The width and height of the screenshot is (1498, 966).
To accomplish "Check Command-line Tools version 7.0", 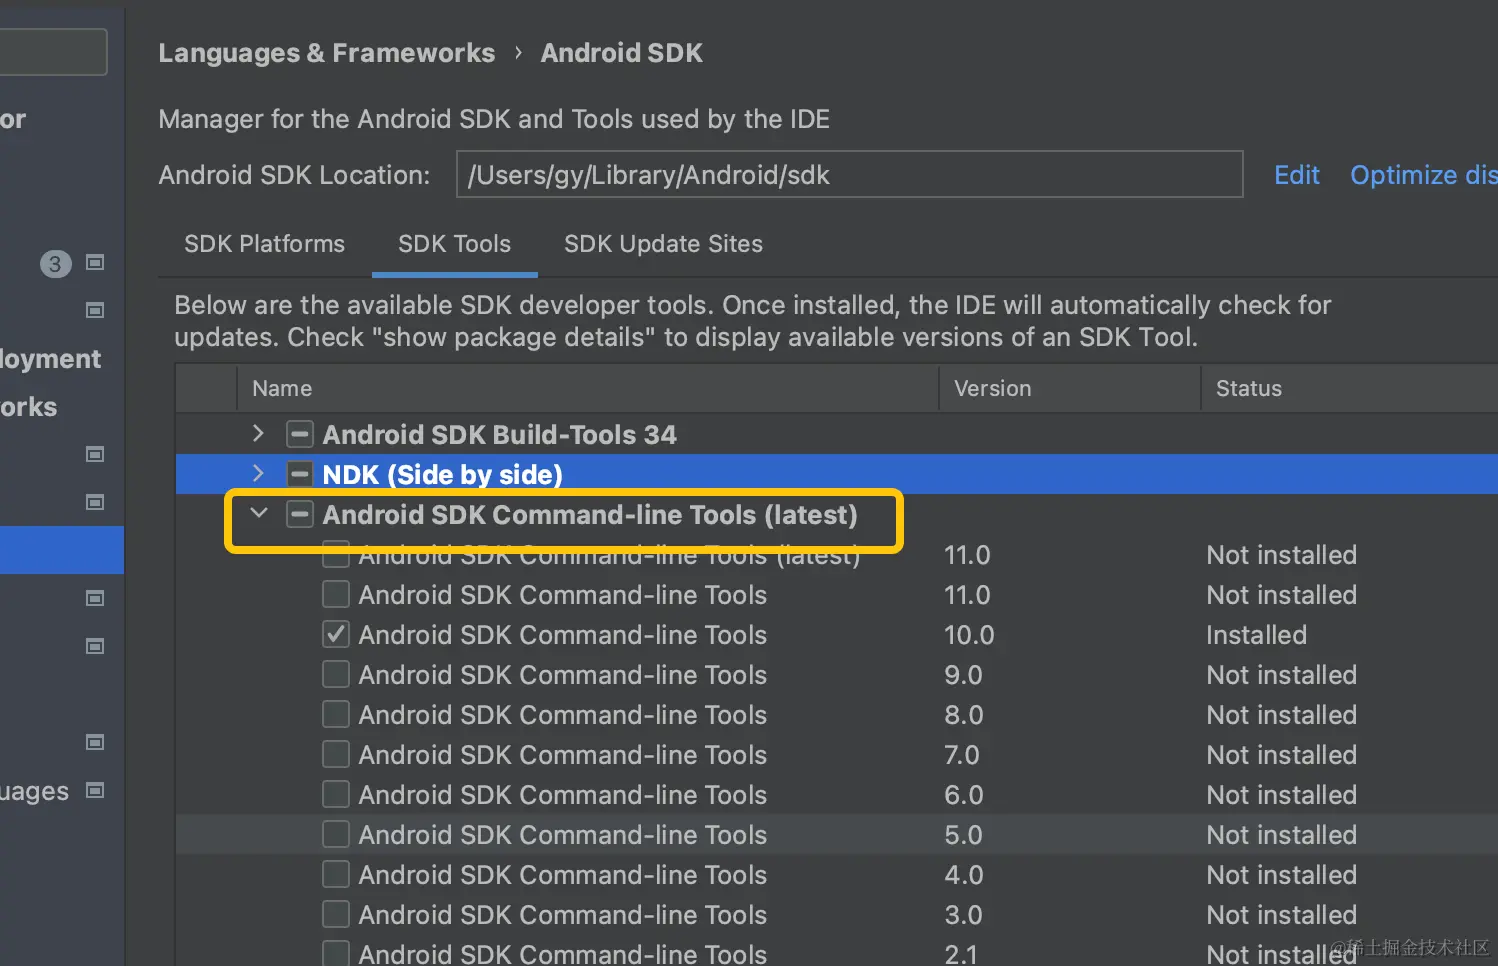I will (336, 754).
